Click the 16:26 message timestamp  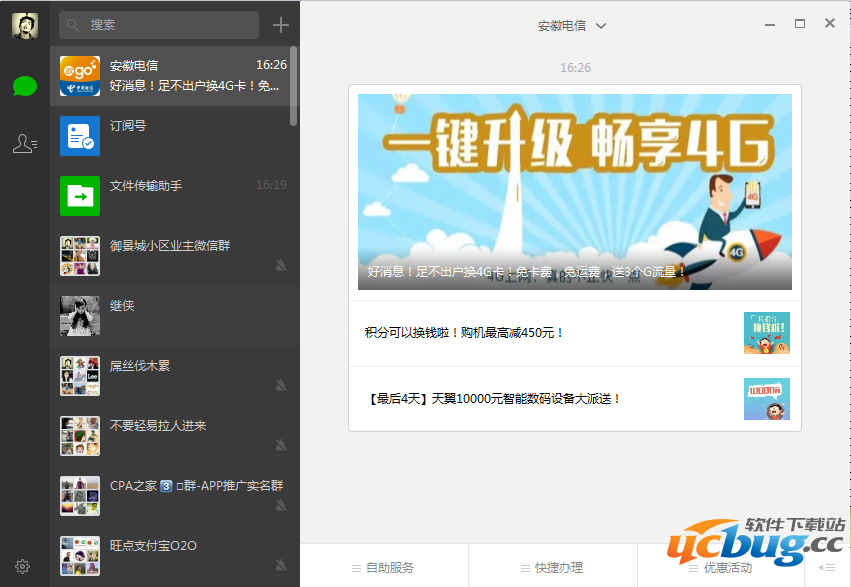pyautogui.click(x=575, y=68)
